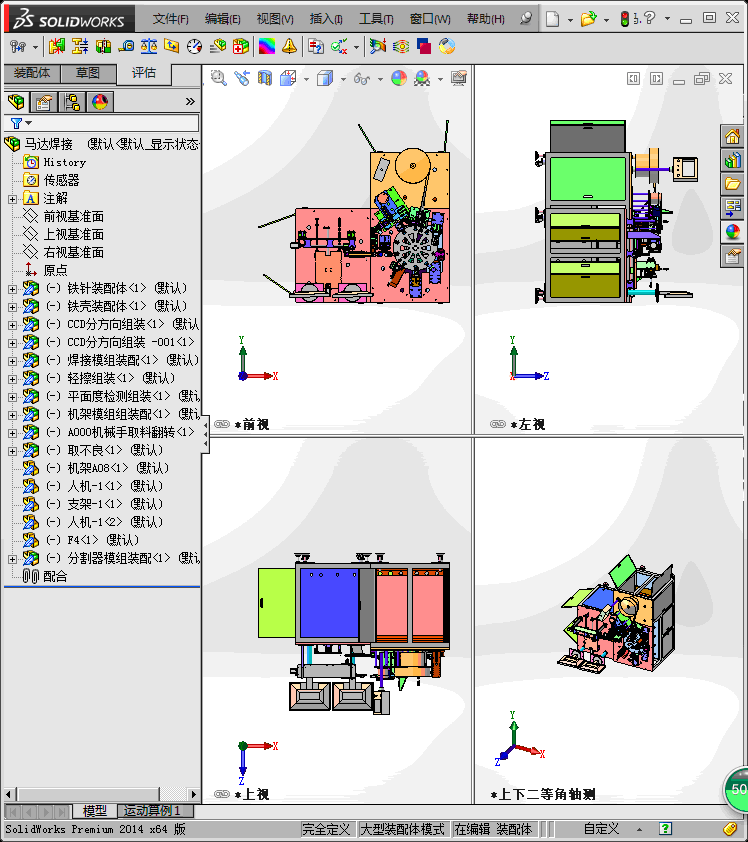Screen dimensions: 748x842
Task: Open the 工具(T) menu
Action: pyautogui.click(x=376, y=19)
